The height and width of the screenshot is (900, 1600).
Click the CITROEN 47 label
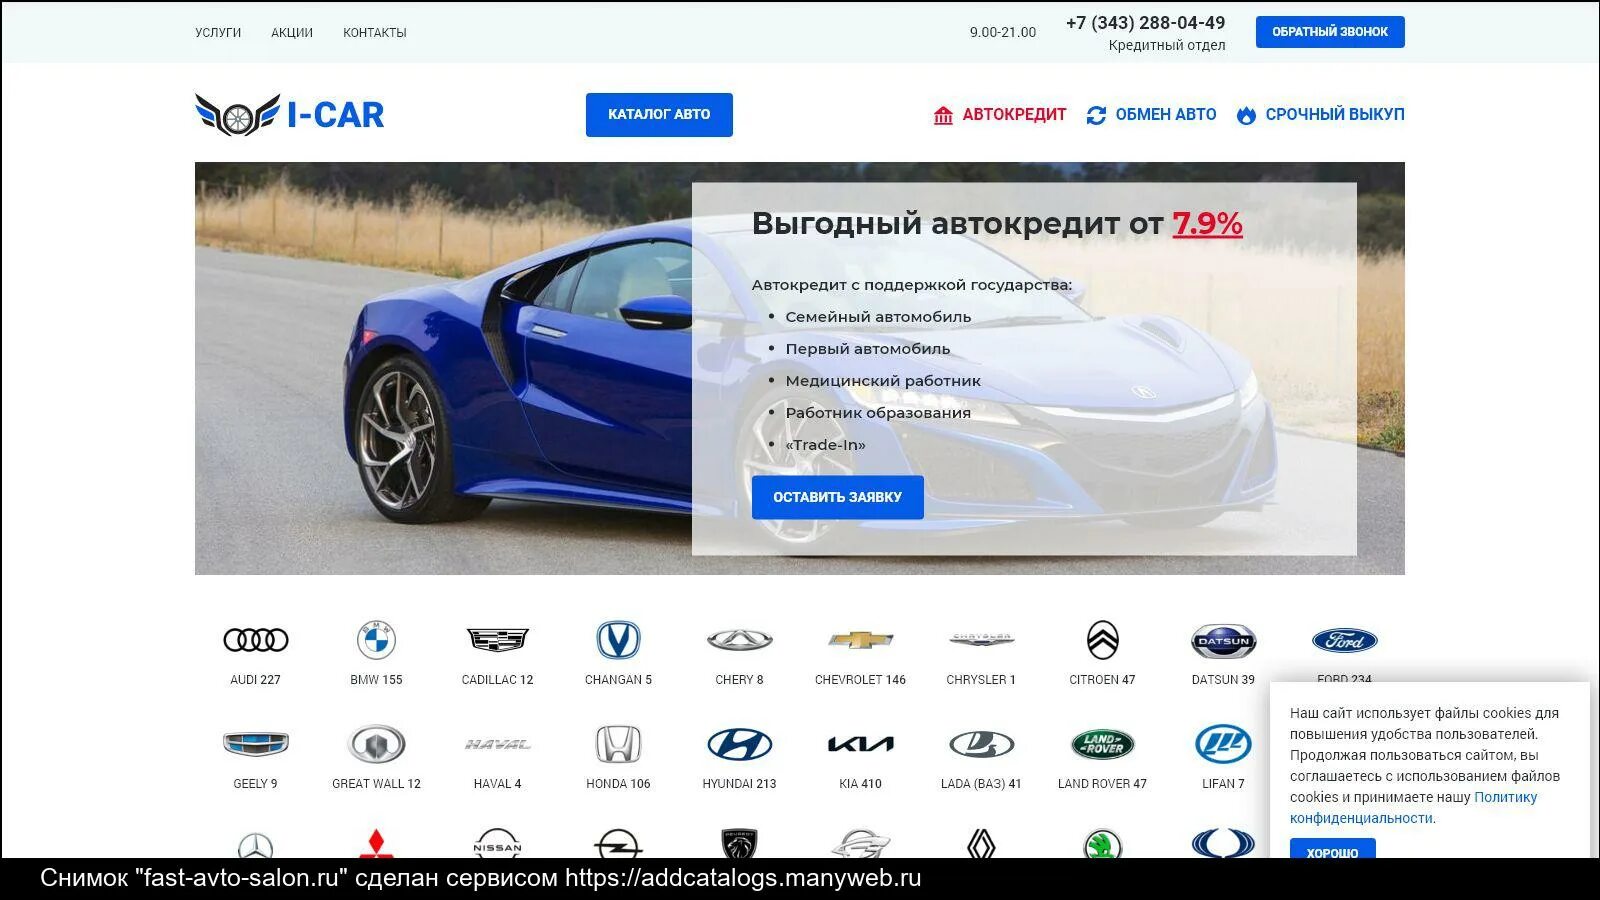(1102, 680)
